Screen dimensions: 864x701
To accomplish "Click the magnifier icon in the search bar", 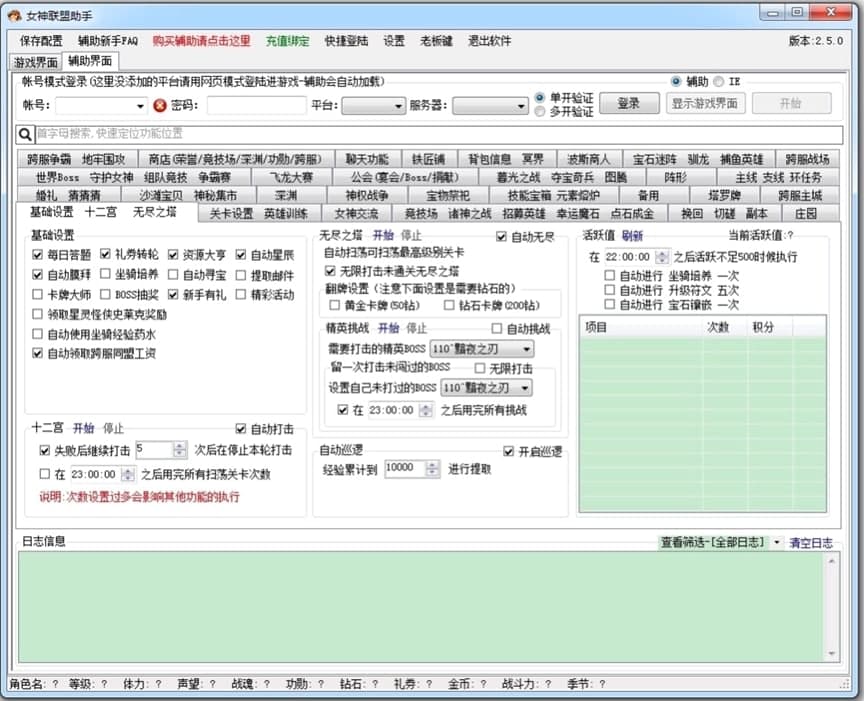I will pyautogui.click(x=26, y=133).
